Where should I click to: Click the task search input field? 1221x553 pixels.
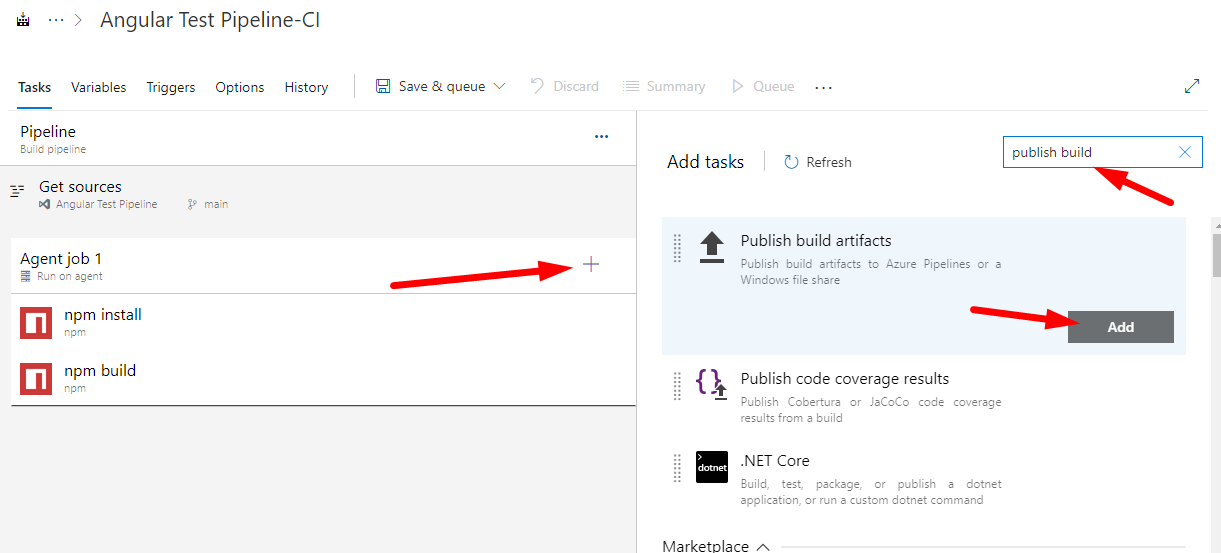click(x=1088, y=152)
